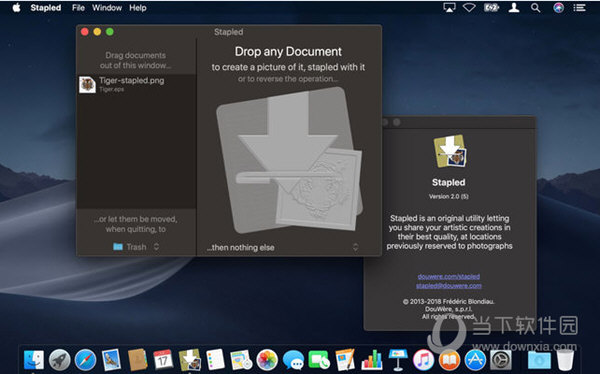Open the Apple menu
600x374 pixels.
click(16, 8)
